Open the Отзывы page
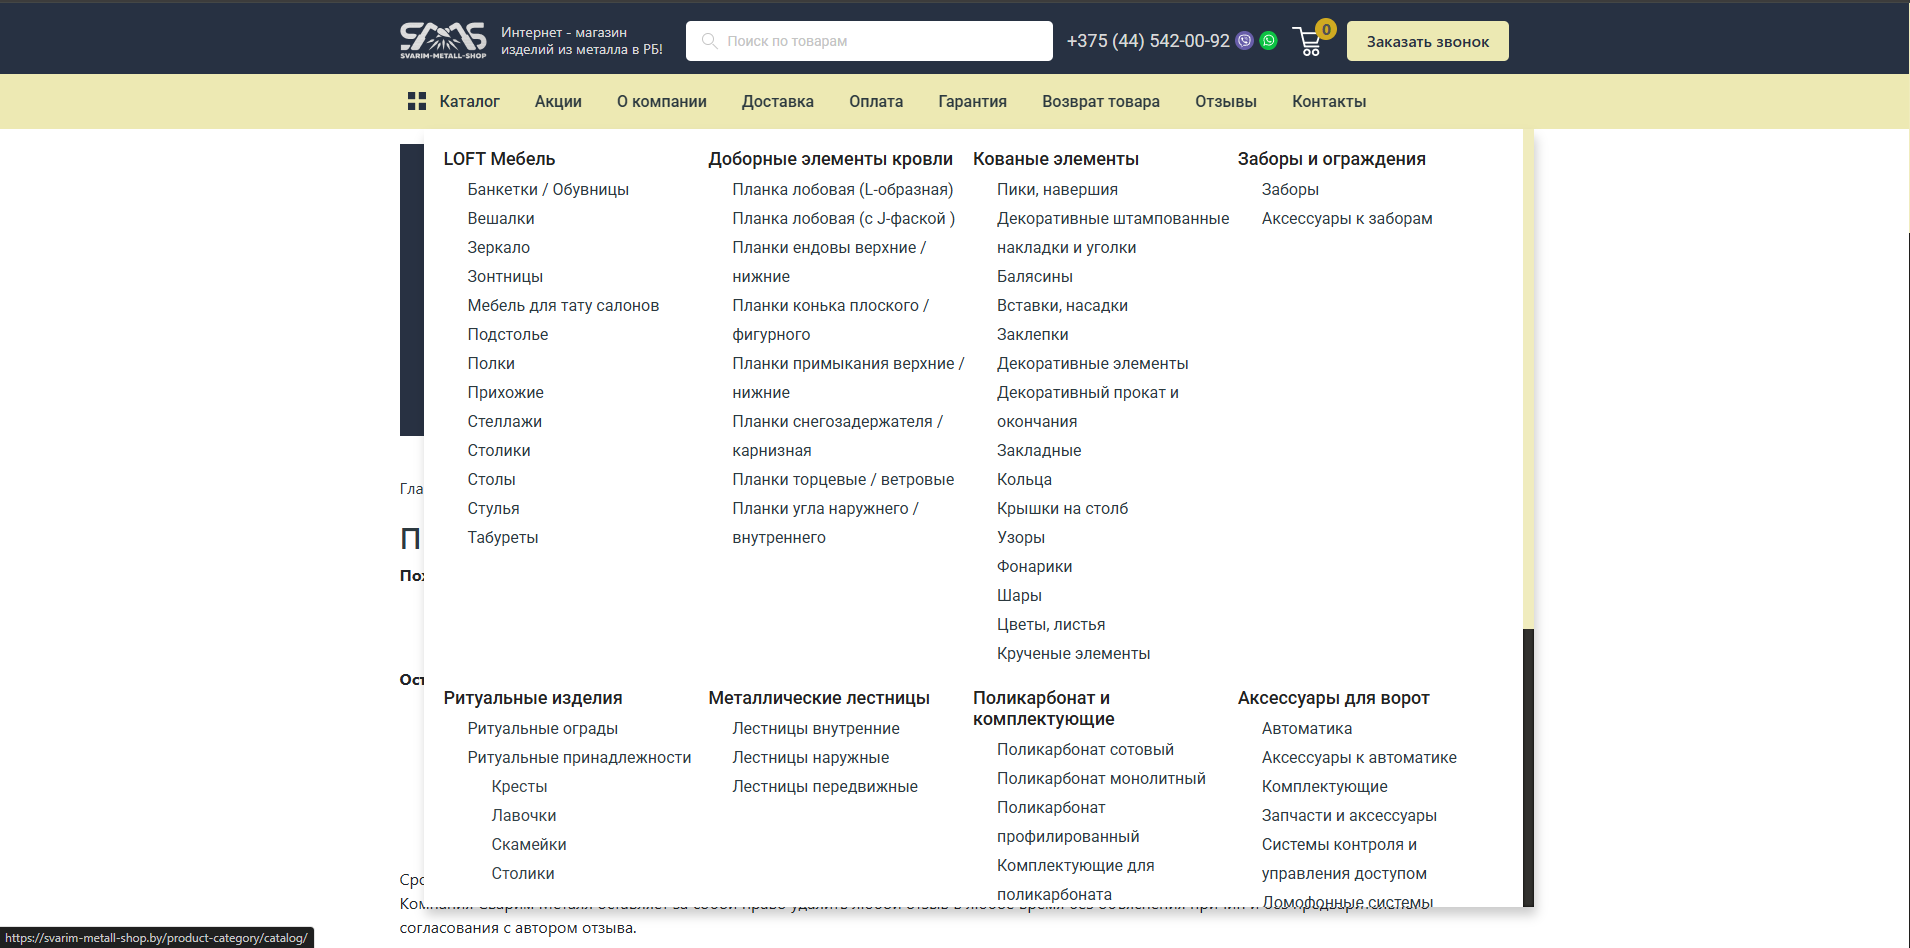 [x=1226, y=101]
